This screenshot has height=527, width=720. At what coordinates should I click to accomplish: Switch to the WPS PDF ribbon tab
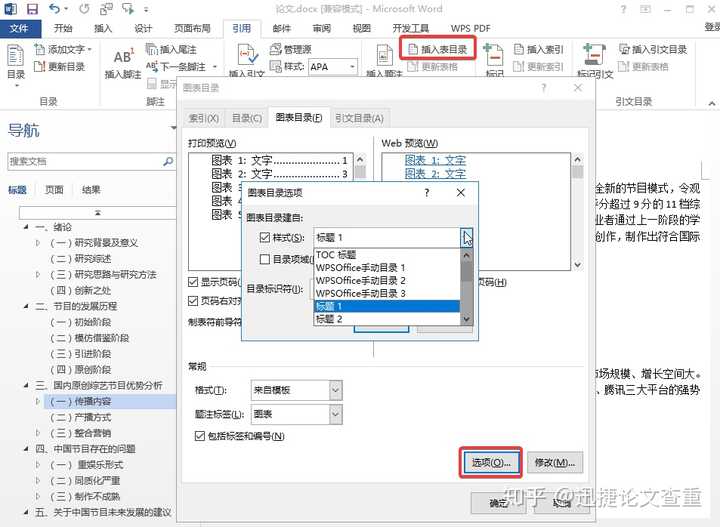point(471,28)
